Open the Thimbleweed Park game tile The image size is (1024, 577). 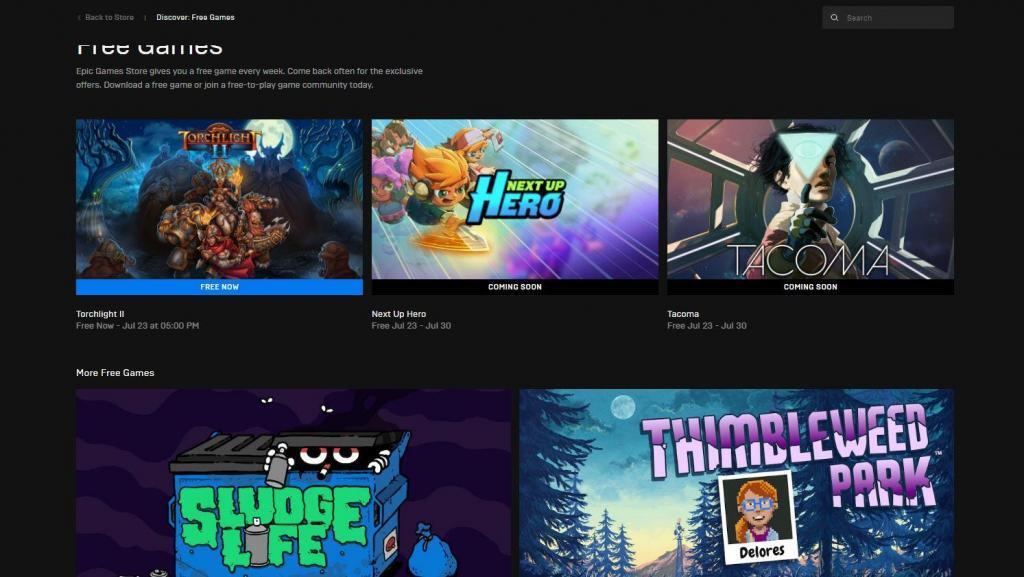click(736, 483)
